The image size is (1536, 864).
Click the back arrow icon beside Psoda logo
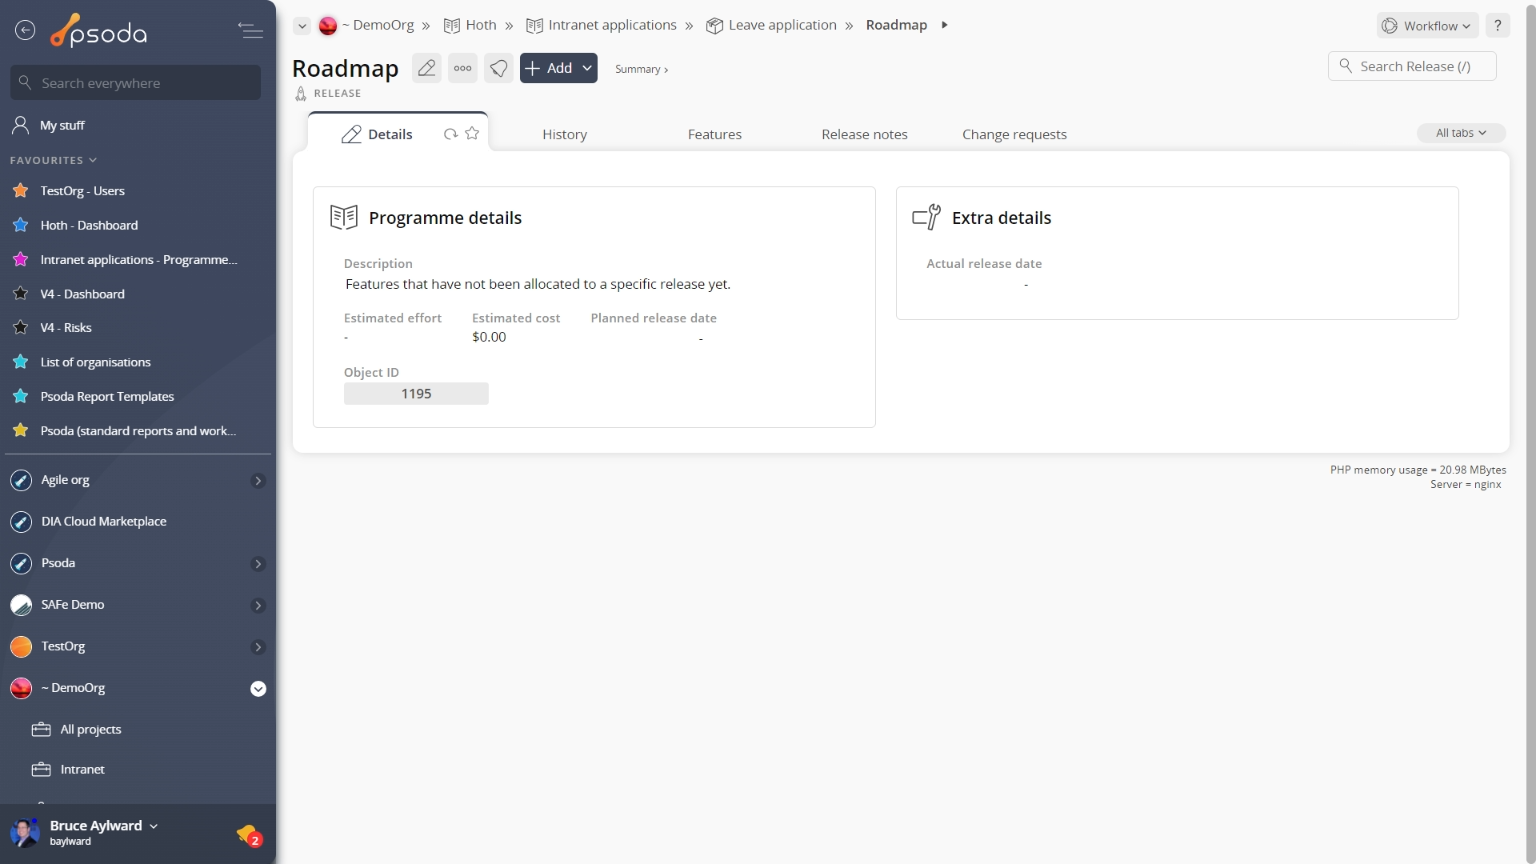pyautogui.click(x=25, y=31)
